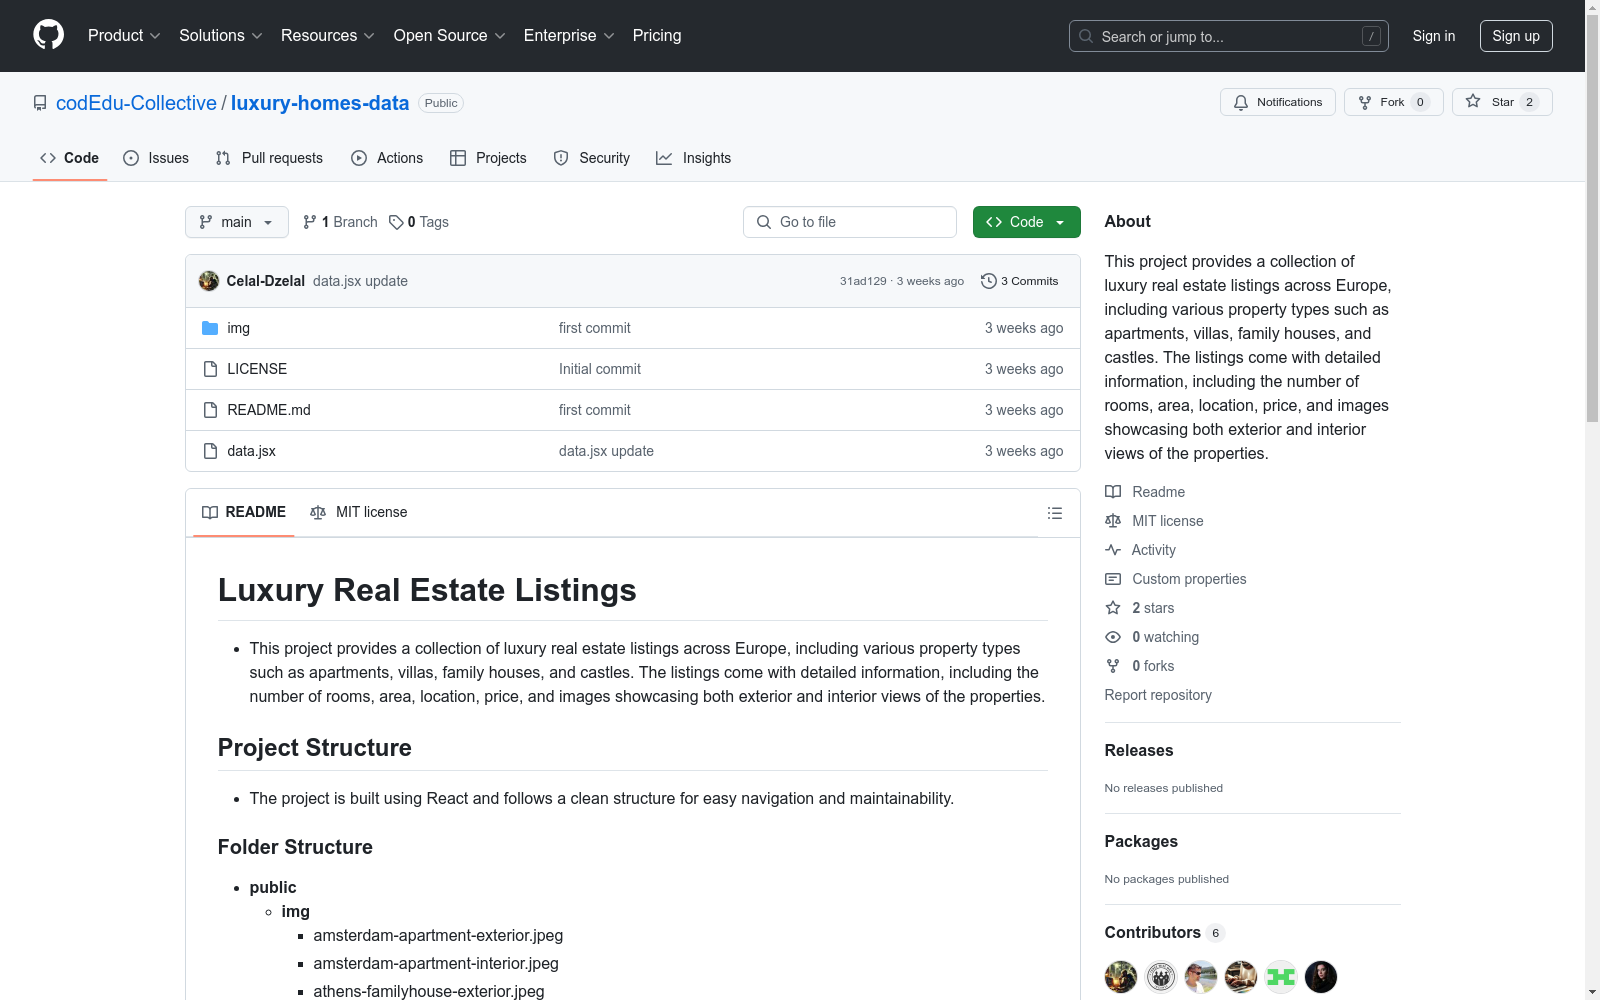Image resolution: width=1600 pixels, height=1000 pixels.
Task: Click the branch icon for 1 Branch
Action: [x=310, y=222]
